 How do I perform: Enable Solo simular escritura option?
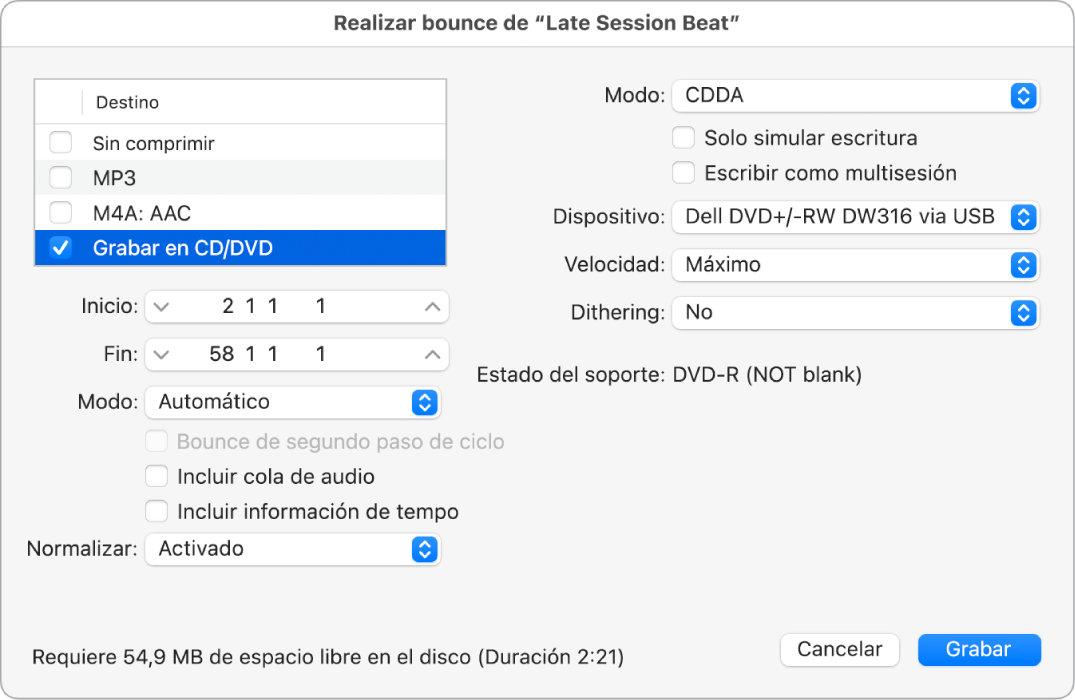684,137
